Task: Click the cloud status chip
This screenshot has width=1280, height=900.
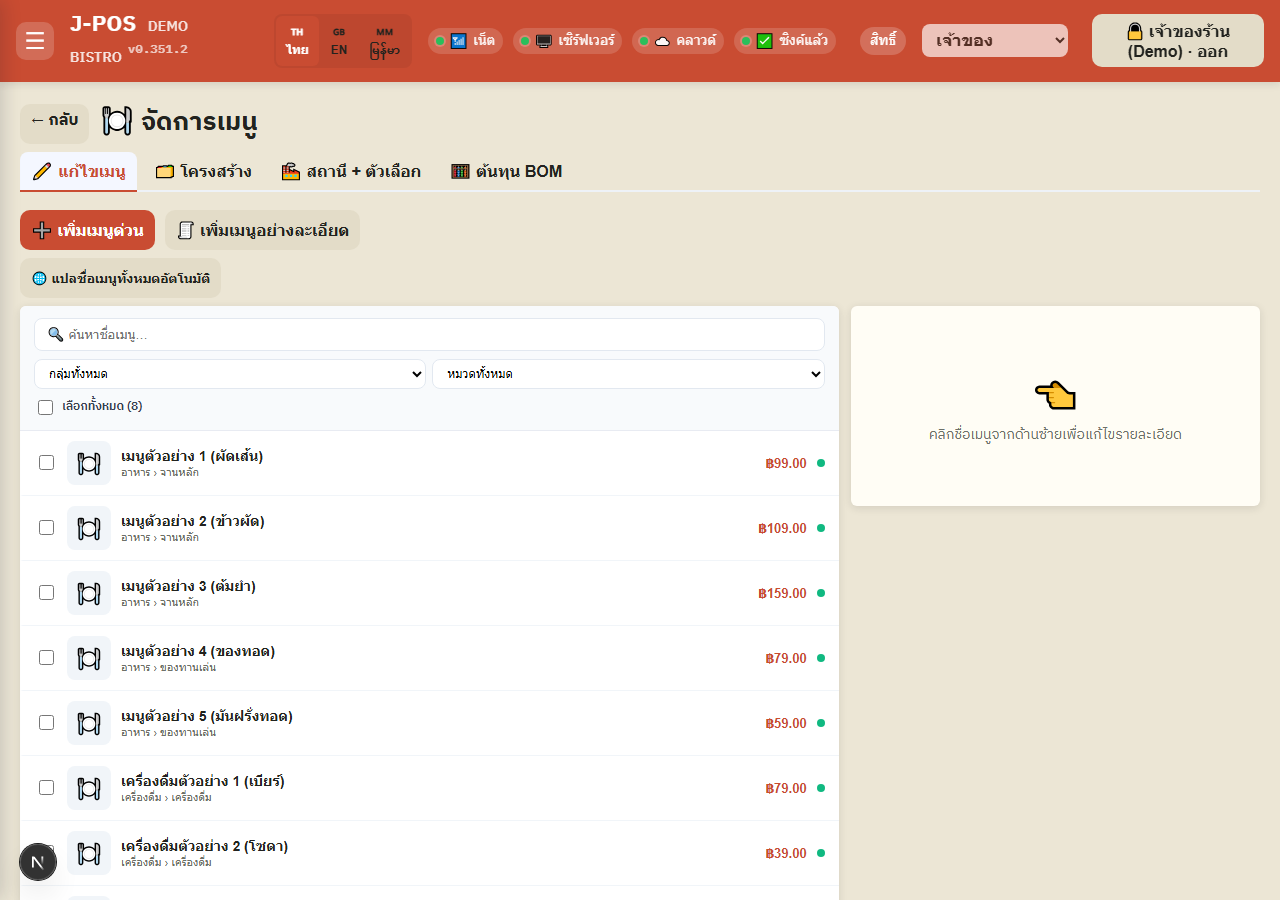Action: coord(678,41)
